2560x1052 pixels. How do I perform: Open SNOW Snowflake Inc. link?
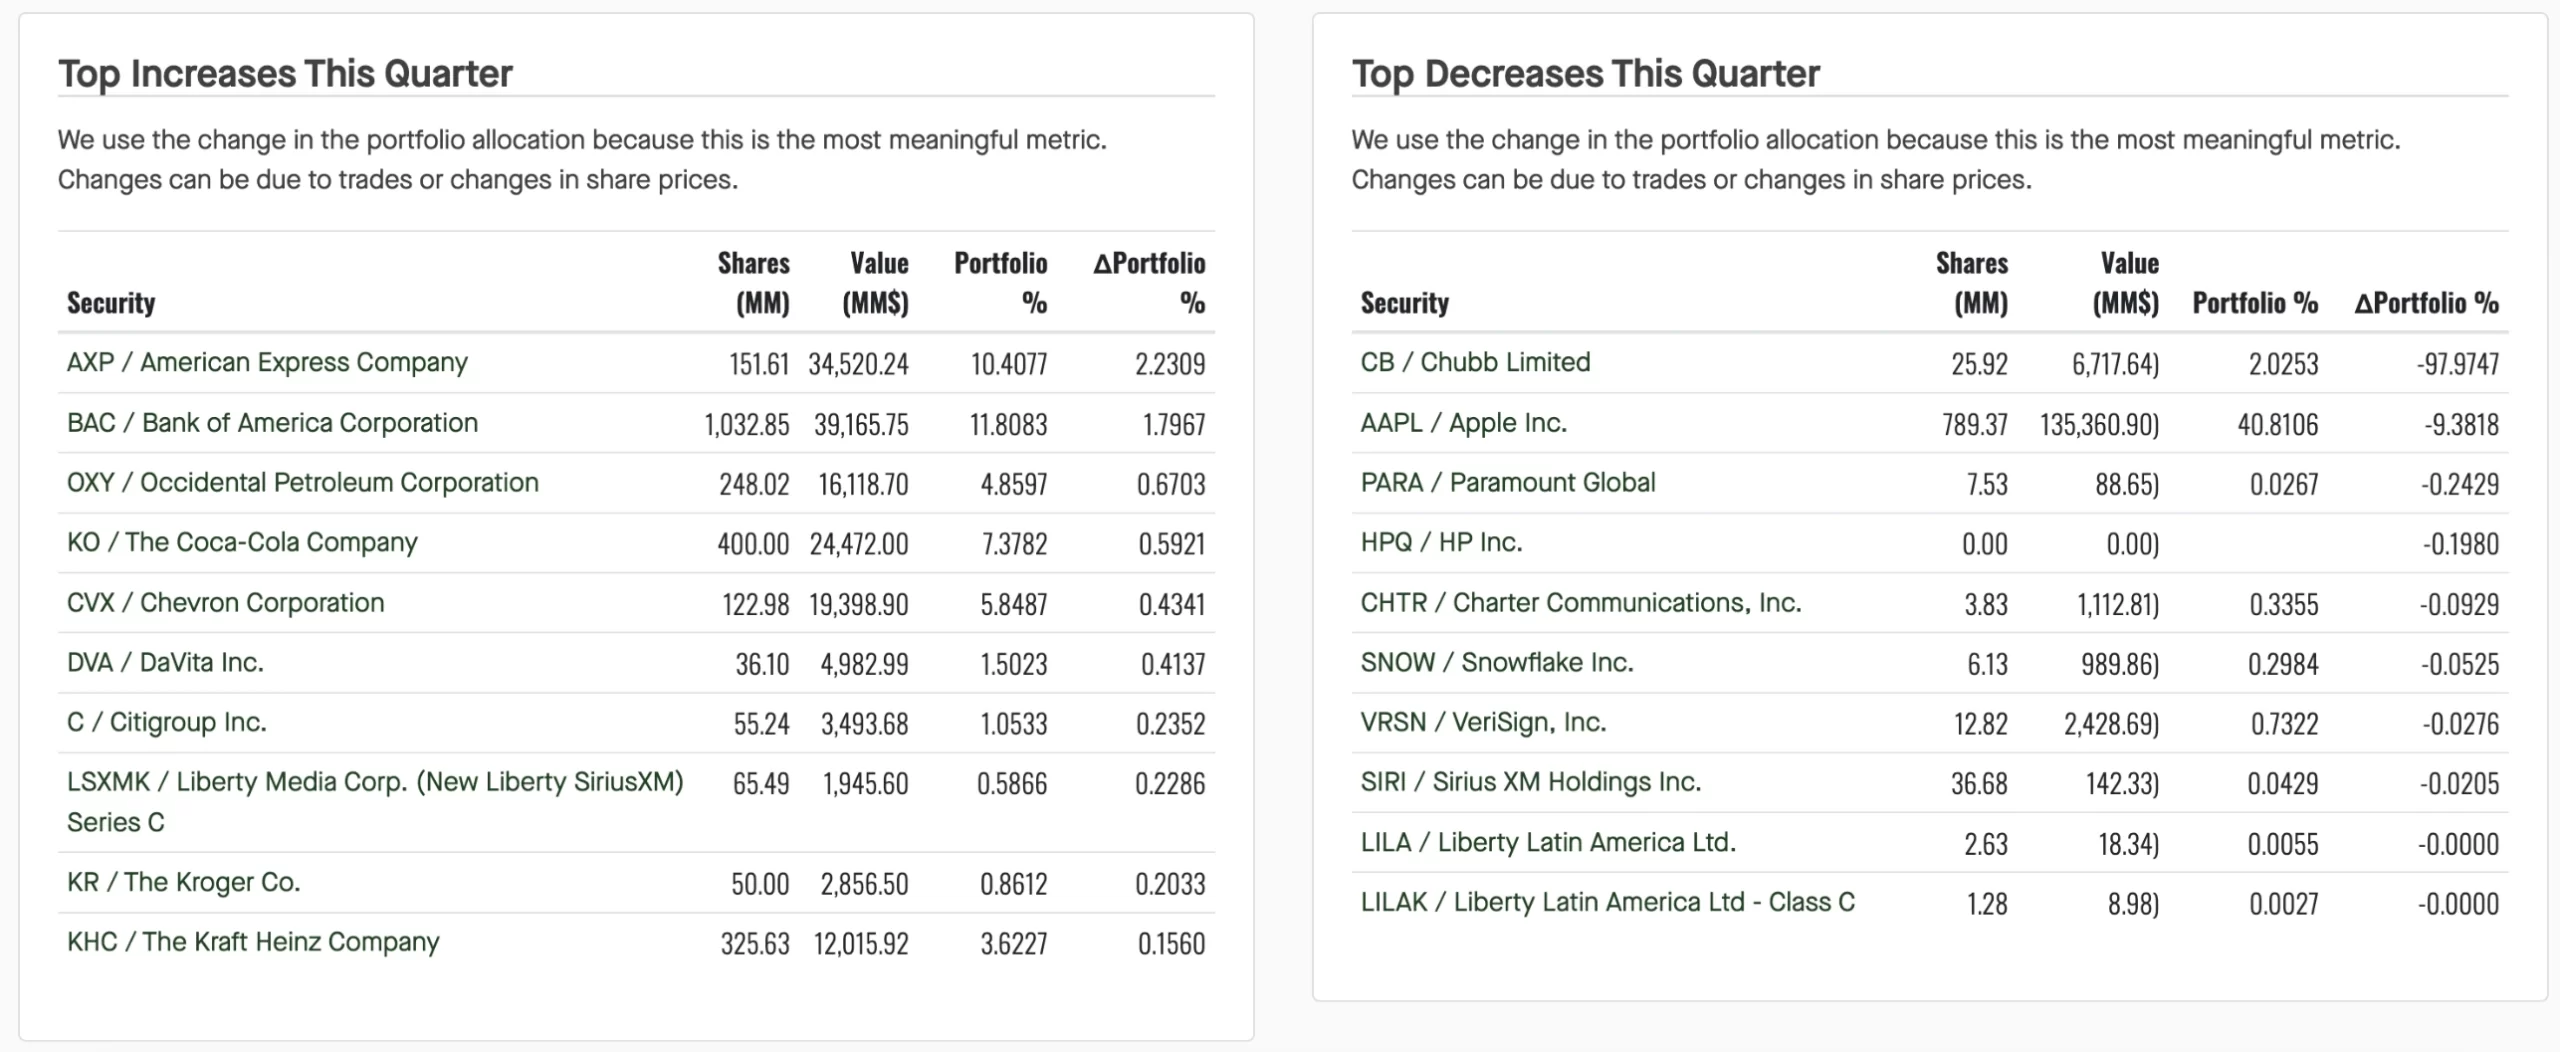pyautogui.click(x=1497, y=662)
